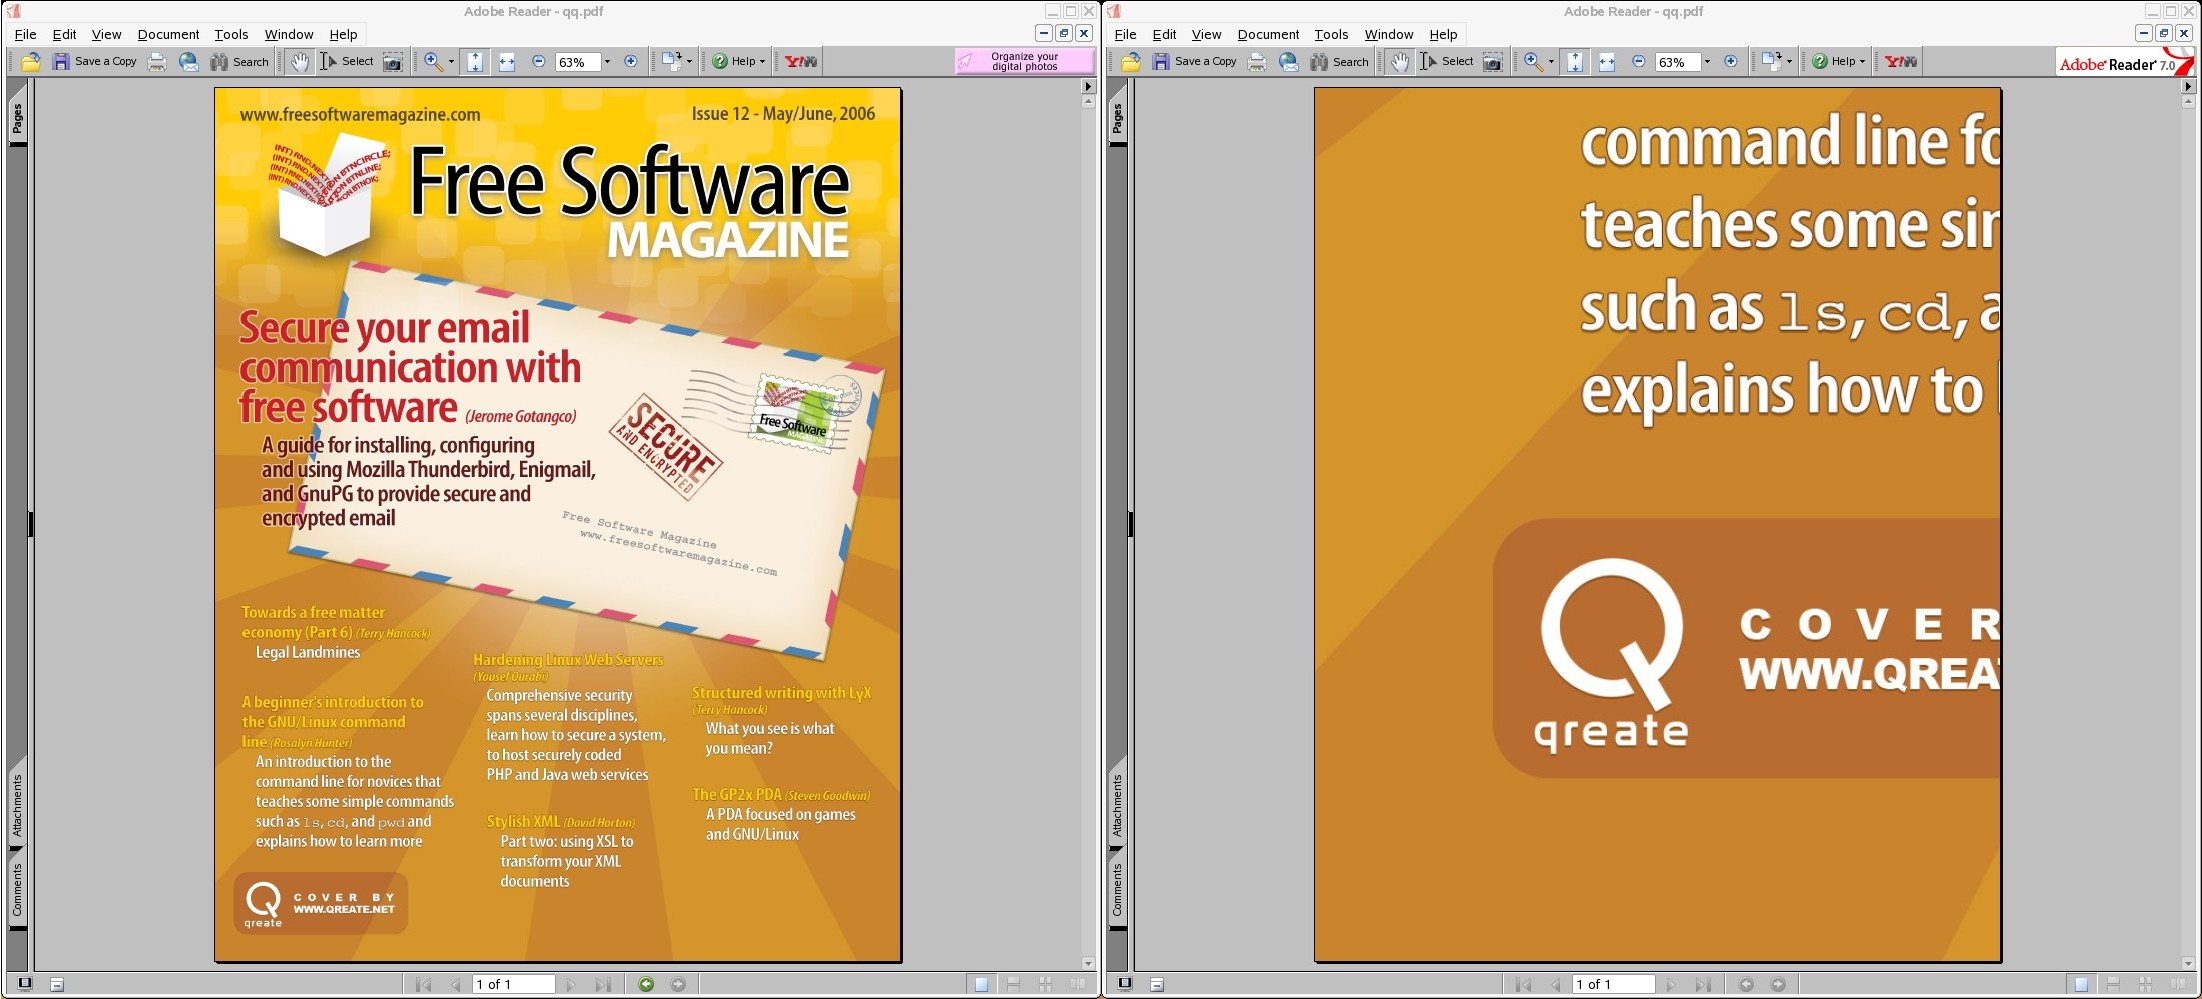The width and height of the screenshot is (2202, 999).
Task: Click the rotate/page tool icon in left window
Action: pos(671,62)
